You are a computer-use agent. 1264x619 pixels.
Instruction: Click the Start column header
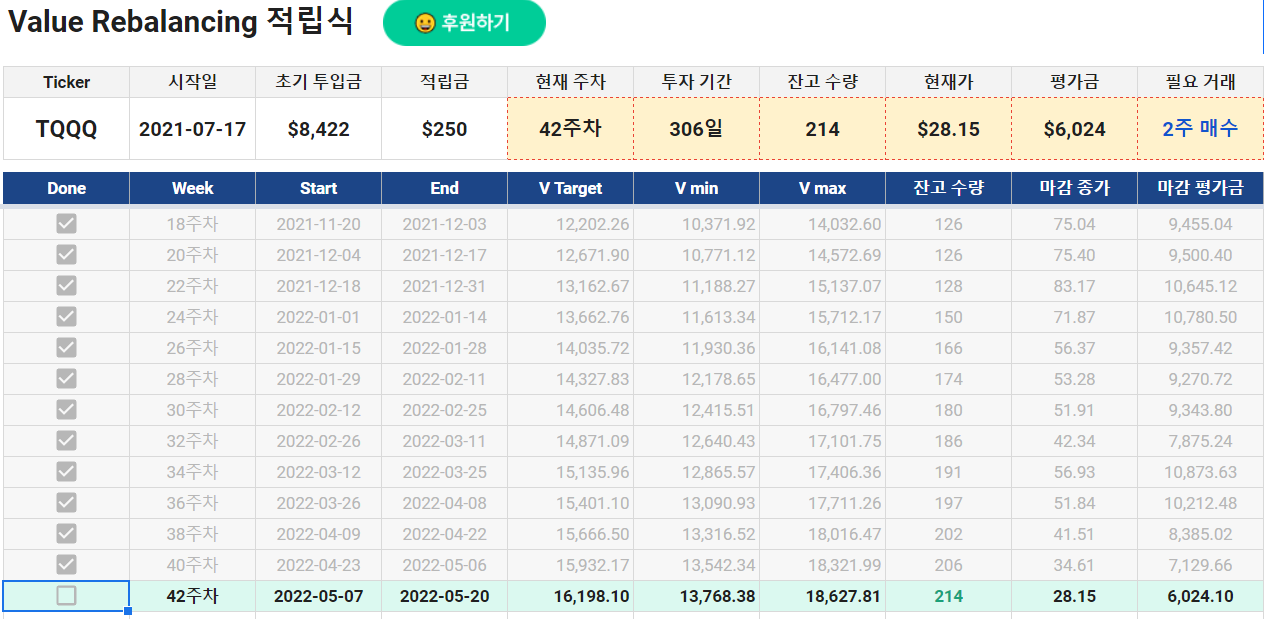[318, 188]
